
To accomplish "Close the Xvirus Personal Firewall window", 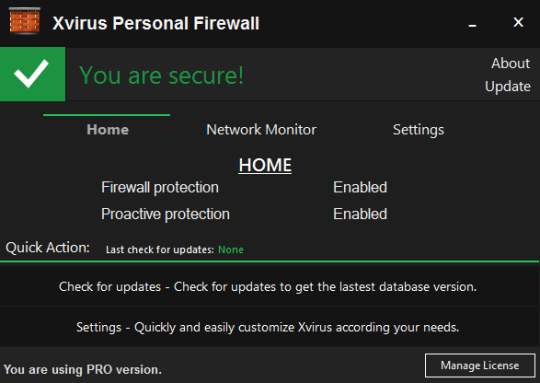I will (x=518, y=23).
